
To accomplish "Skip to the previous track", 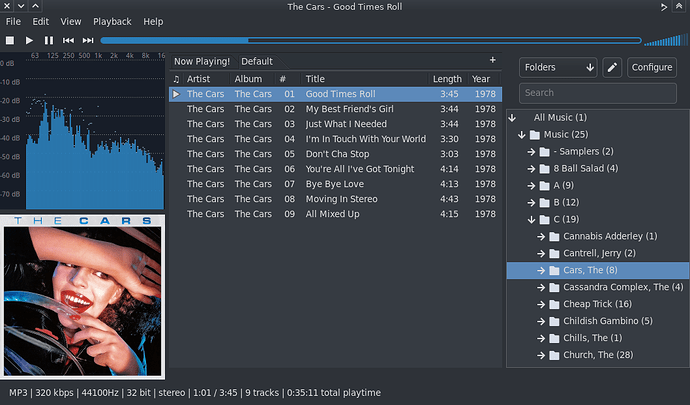I will pyautogui.click(x=68, y=40).
